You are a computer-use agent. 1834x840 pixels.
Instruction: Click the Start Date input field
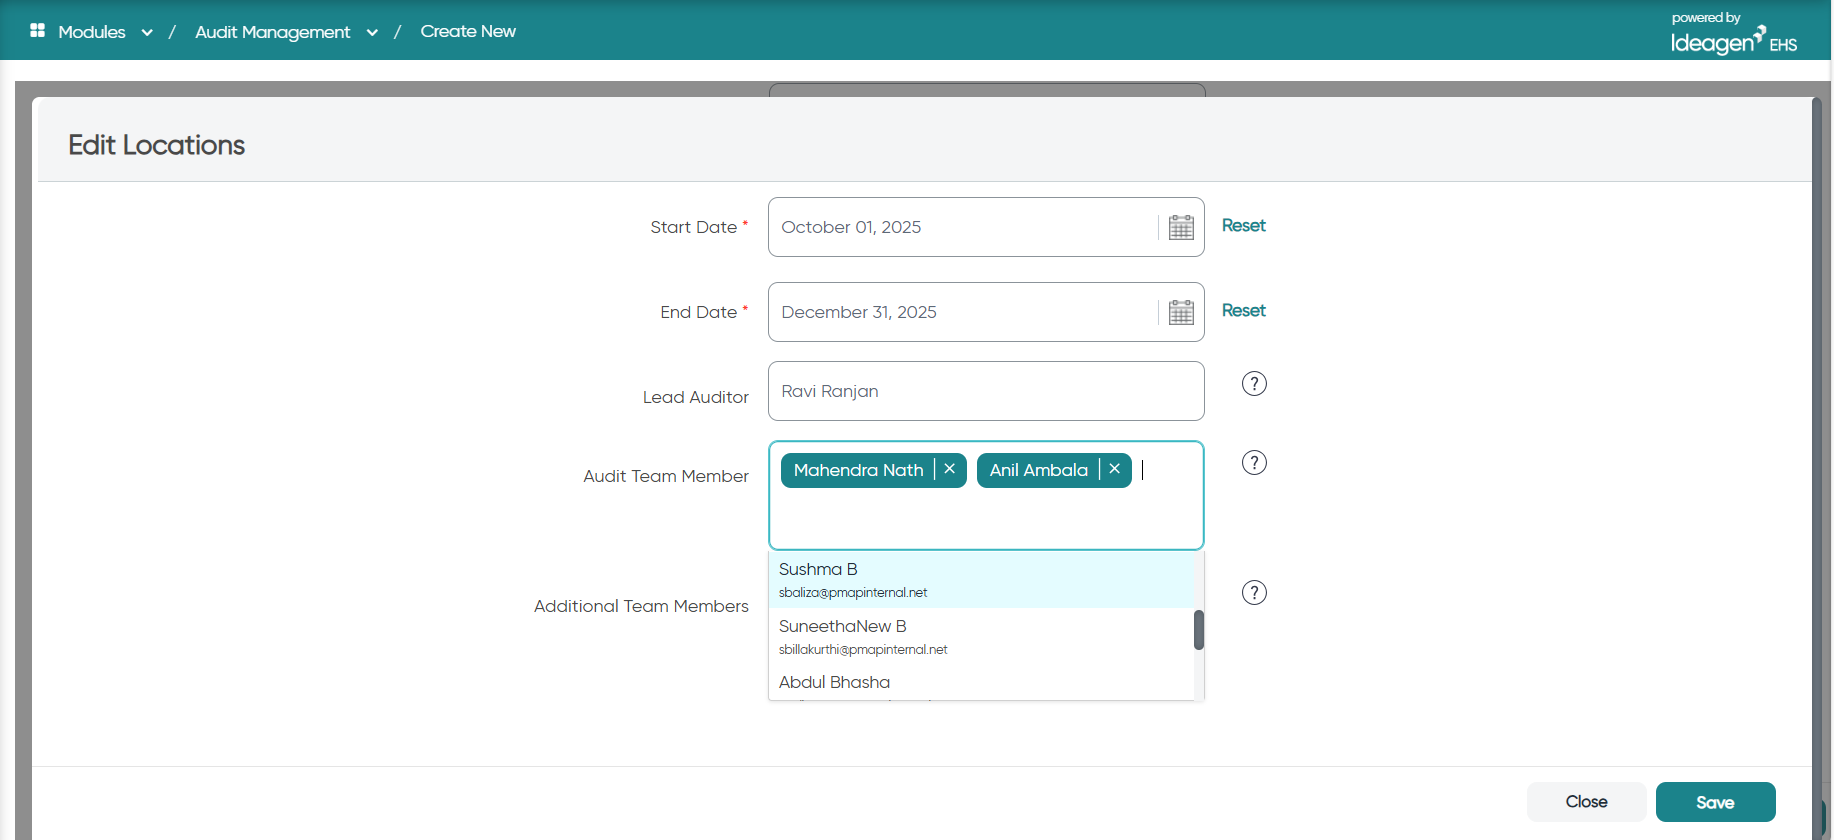[986, 227]
